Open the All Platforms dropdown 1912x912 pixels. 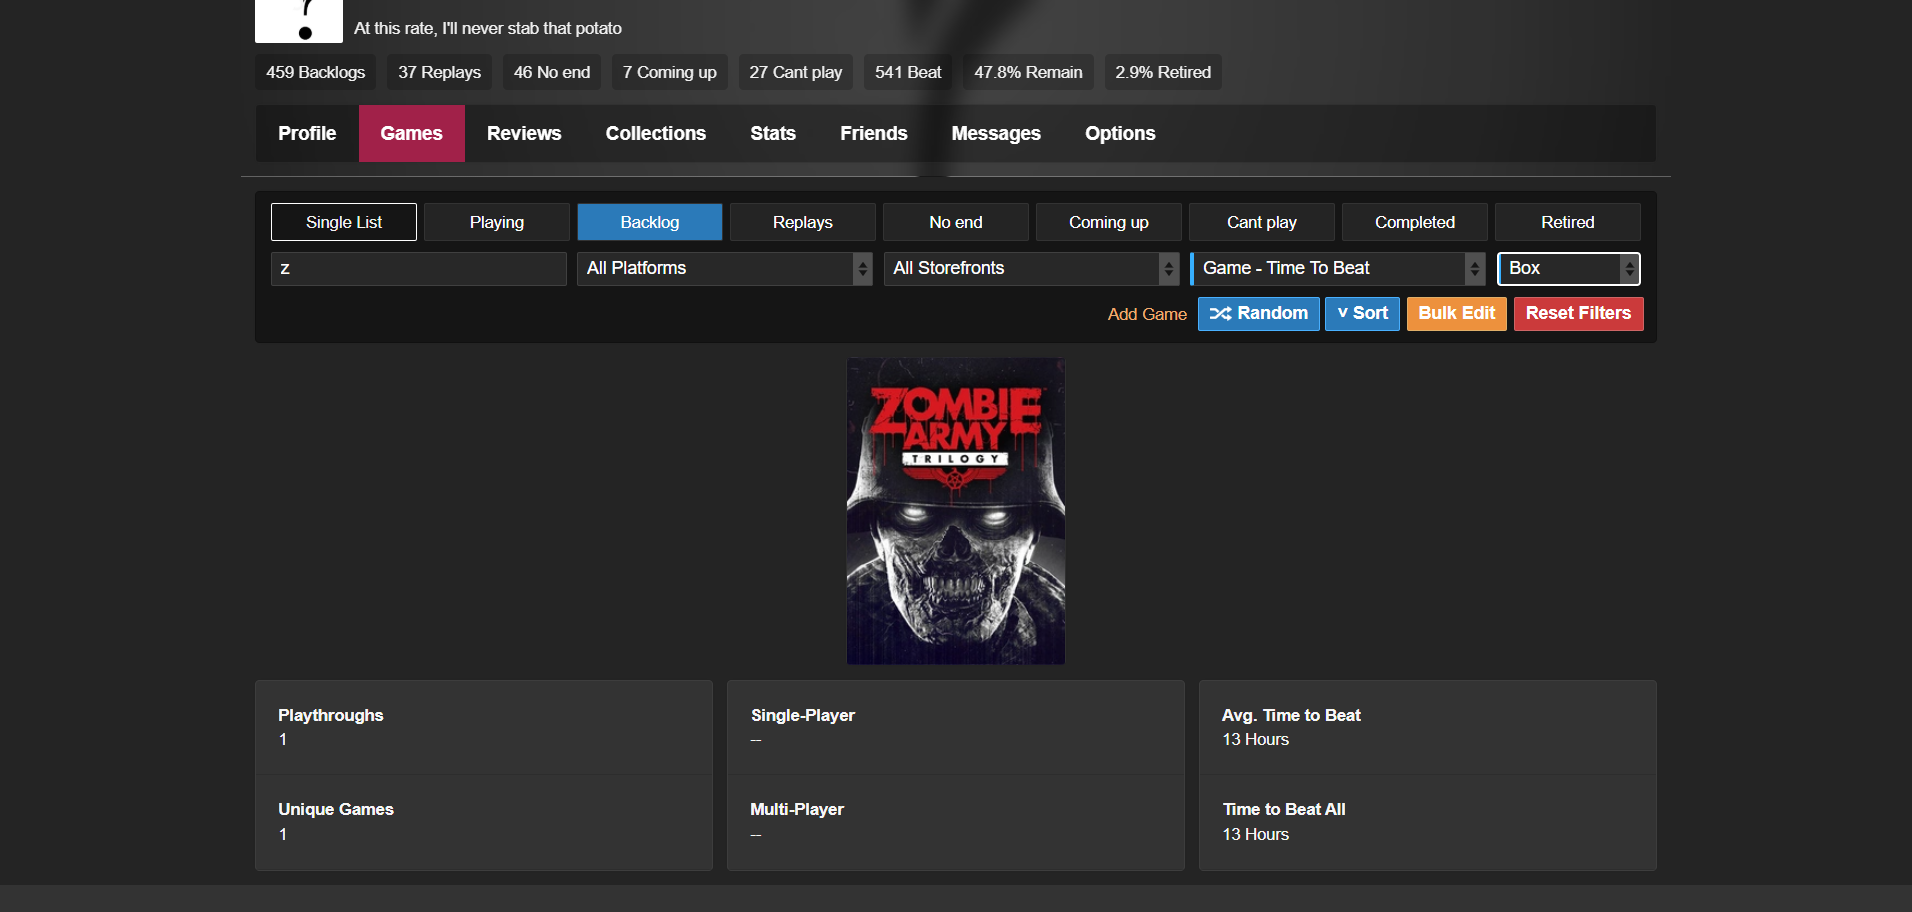tap(724, 268)
